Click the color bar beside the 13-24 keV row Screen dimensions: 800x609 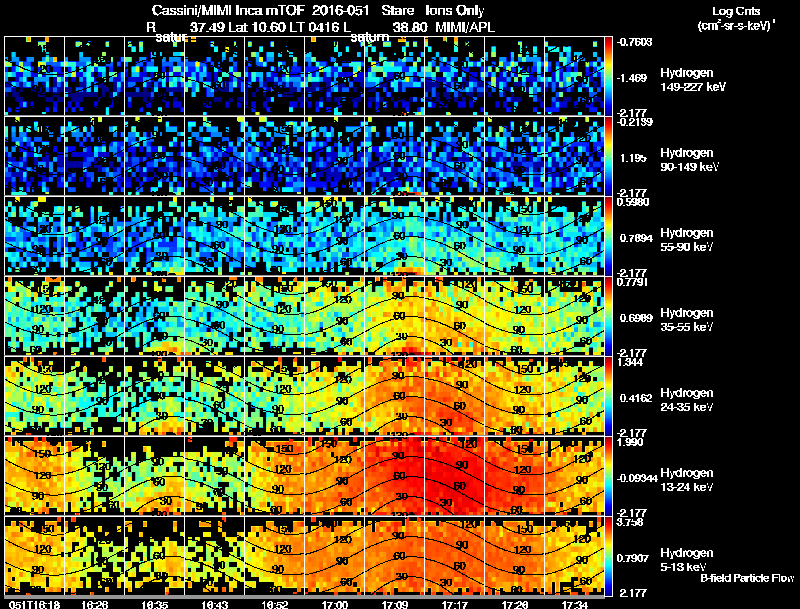pos(608,476)
